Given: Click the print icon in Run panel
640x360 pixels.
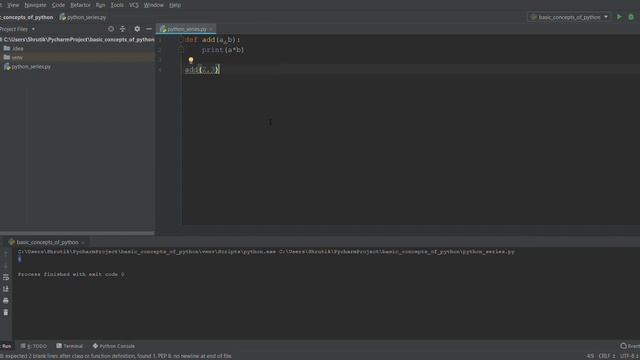Looking at the screenshot, I should [x=6, y=301].
